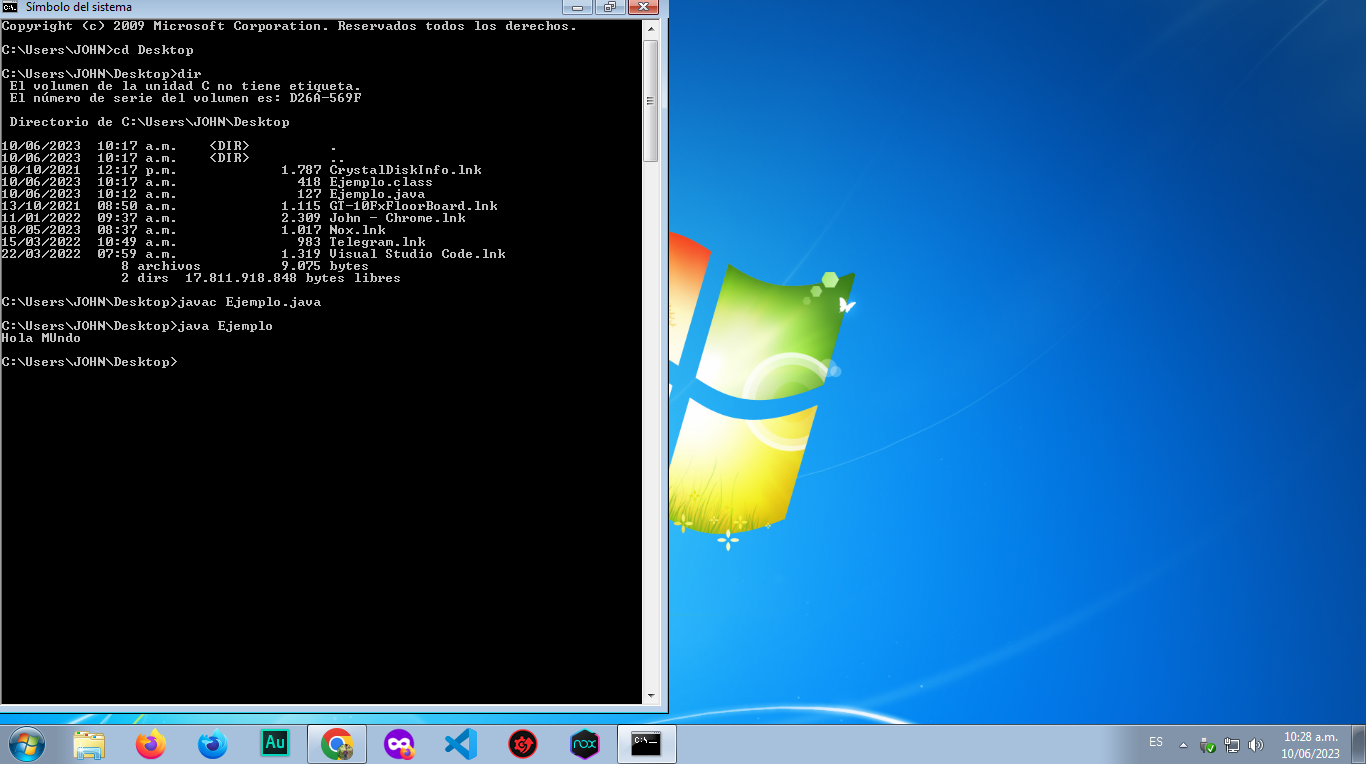Open the ES language bar indicator
Screen dimensions: 1366x768
1156,742
